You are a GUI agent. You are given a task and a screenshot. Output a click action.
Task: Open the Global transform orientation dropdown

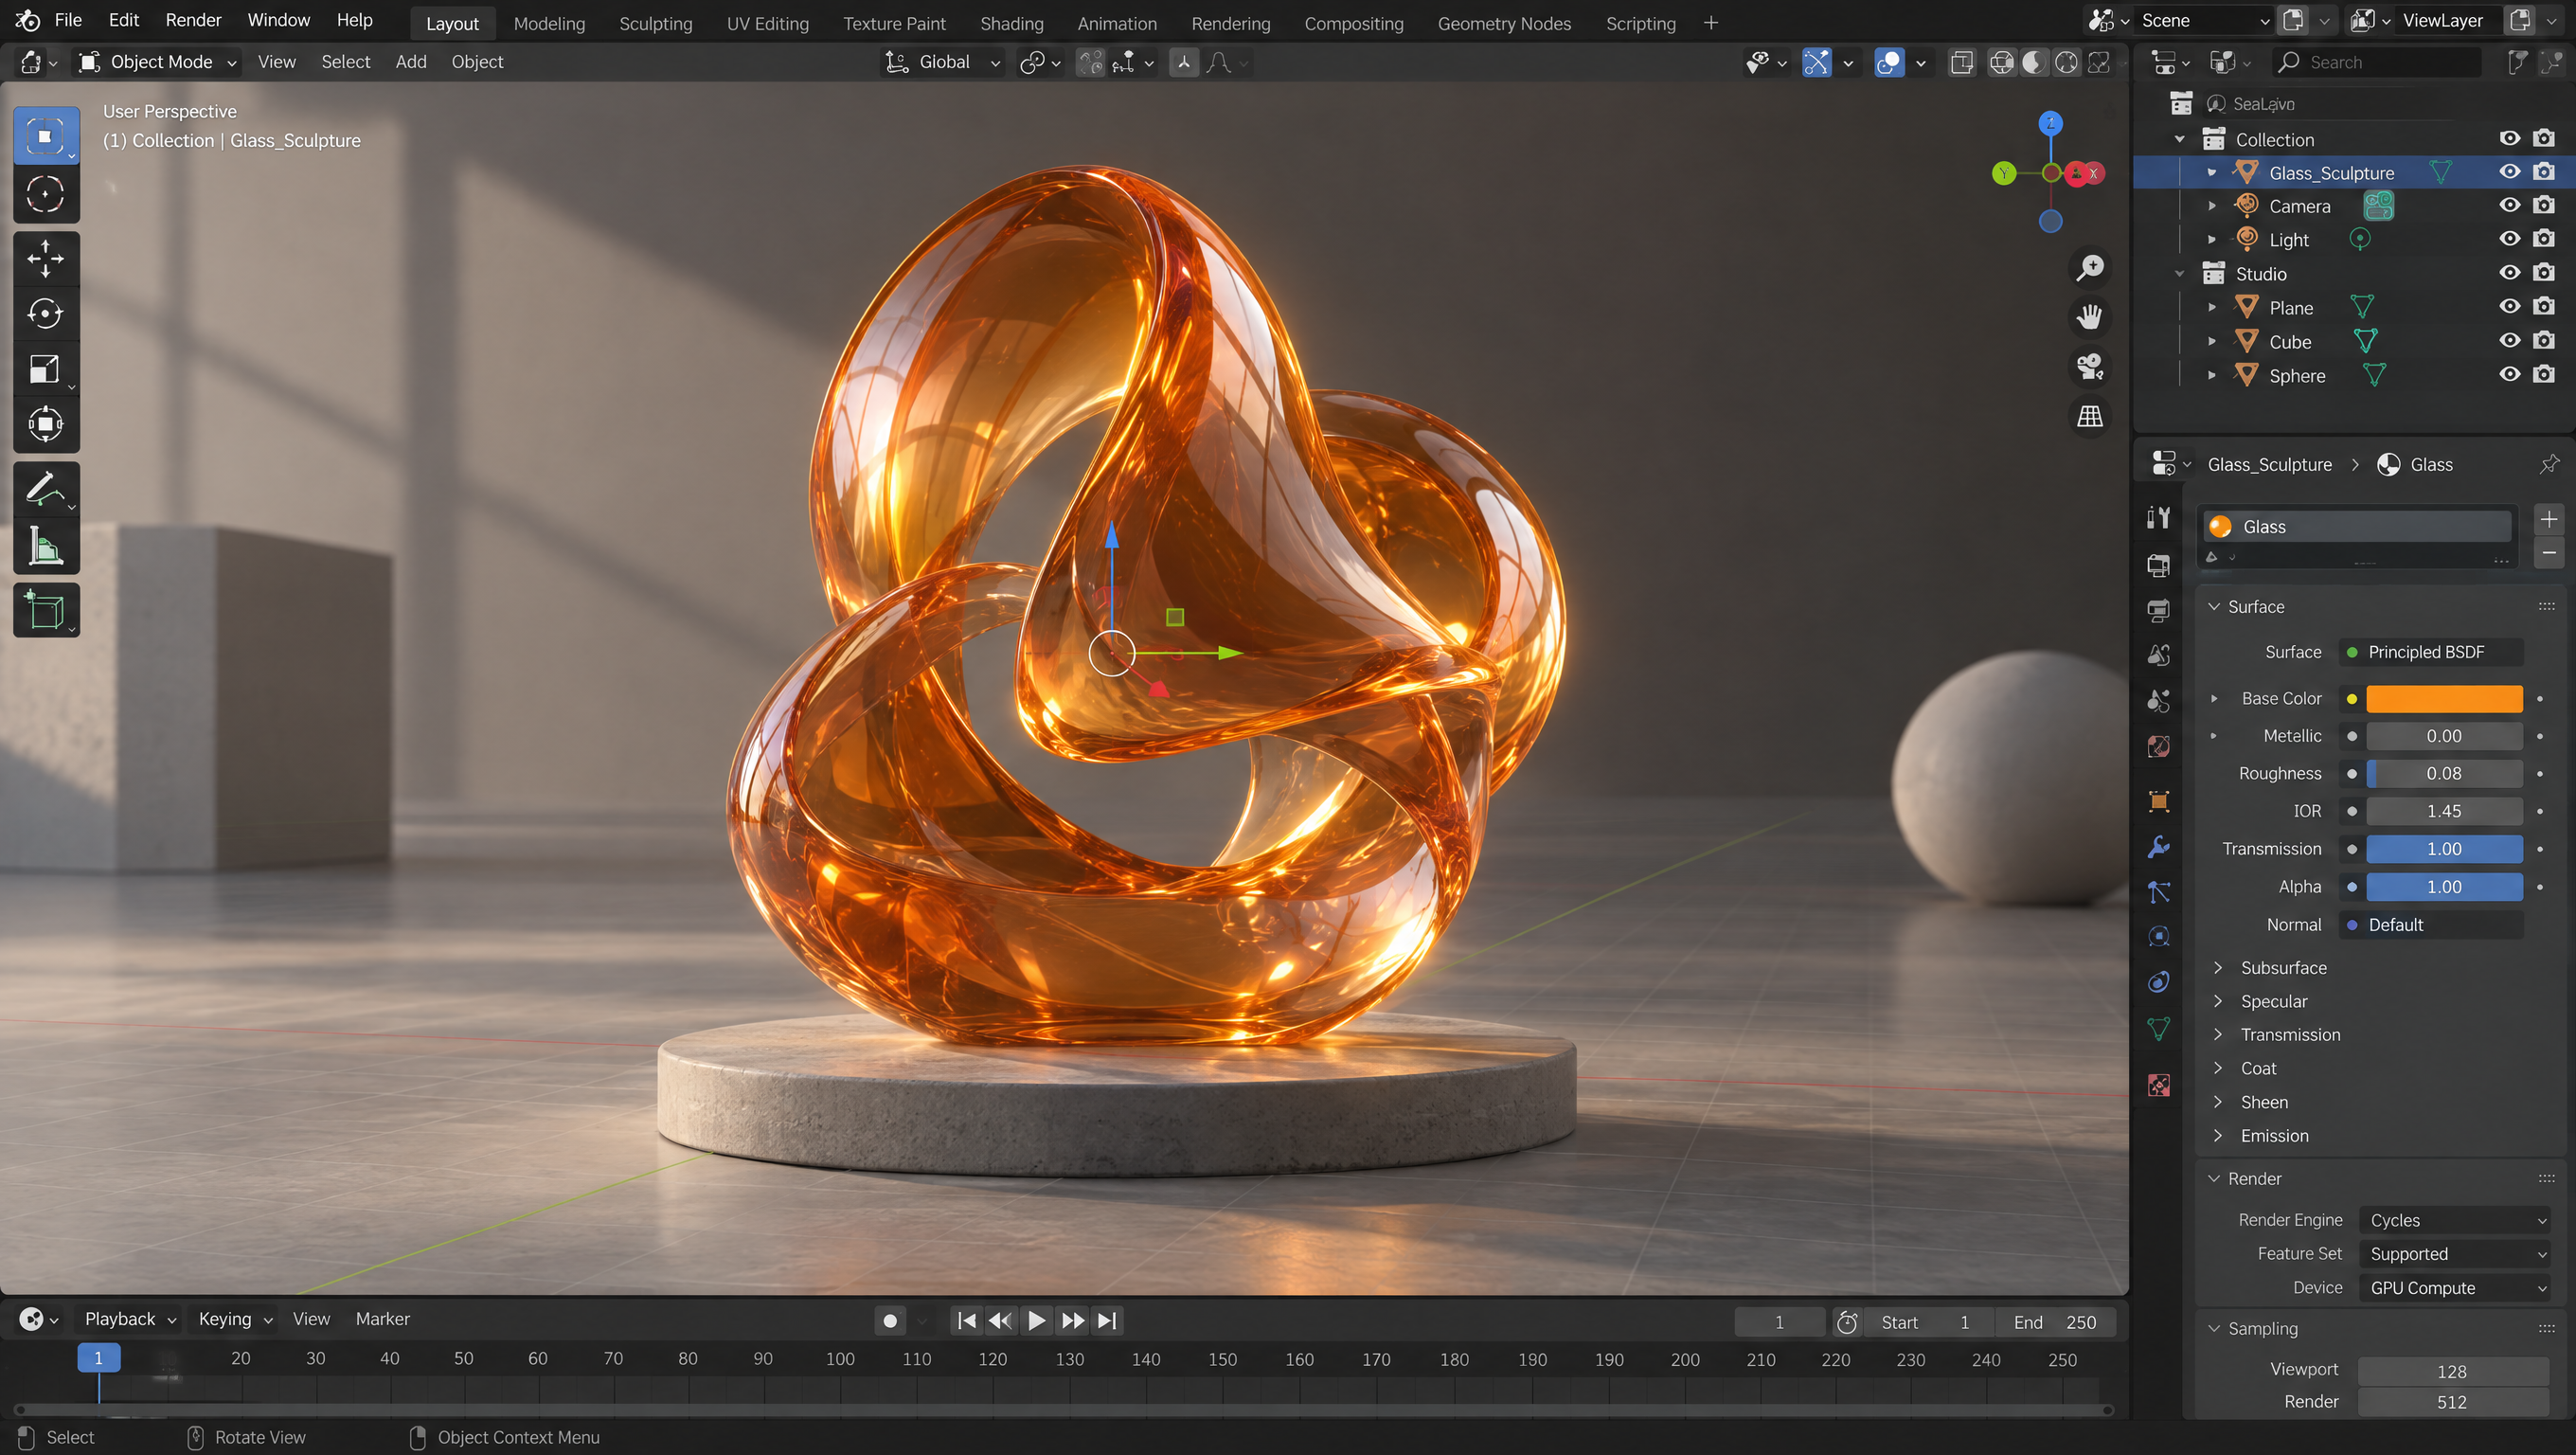coord(942,62)
